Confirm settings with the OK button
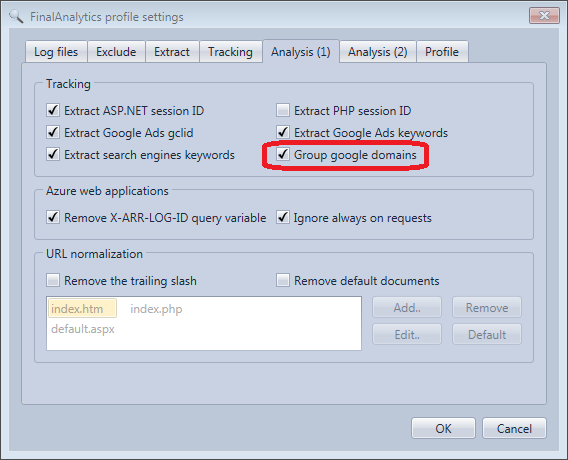The image size is (568, 460). tap(443, 428)
